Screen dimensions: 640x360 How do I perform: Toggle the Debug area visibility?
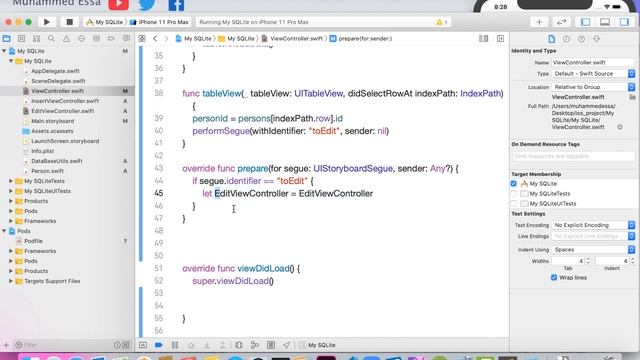604,22
